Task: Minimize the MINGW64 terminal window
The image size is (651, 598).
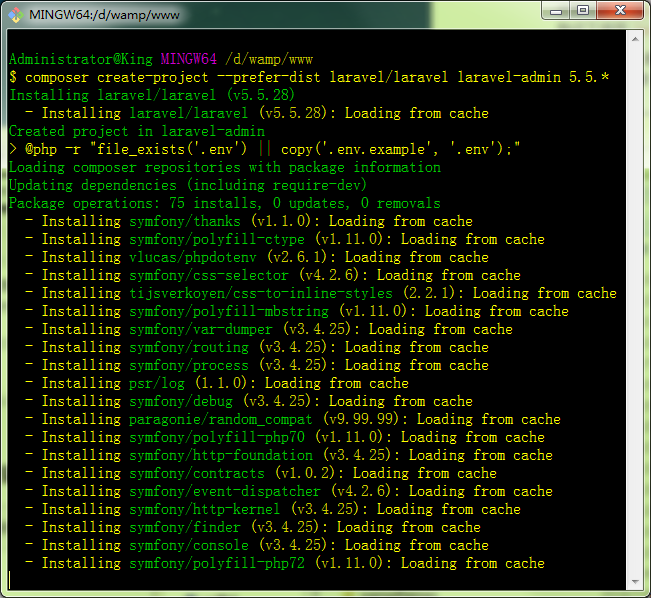Action: tap(556, 11)
